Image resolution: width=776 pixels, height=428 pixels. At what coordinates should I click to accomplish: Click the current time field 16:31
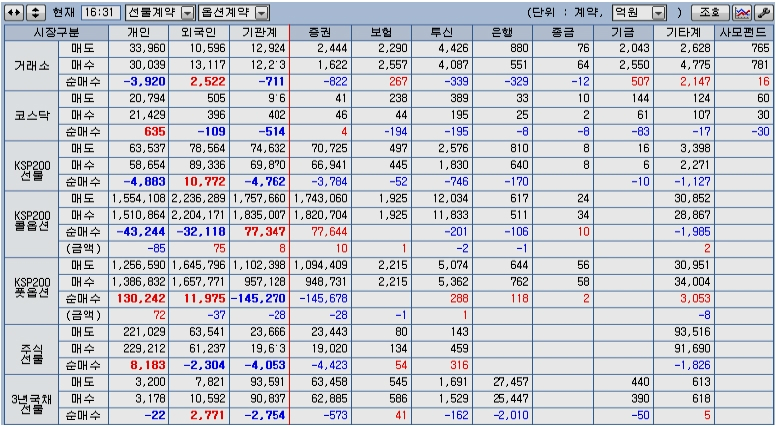tap(100, 13)
